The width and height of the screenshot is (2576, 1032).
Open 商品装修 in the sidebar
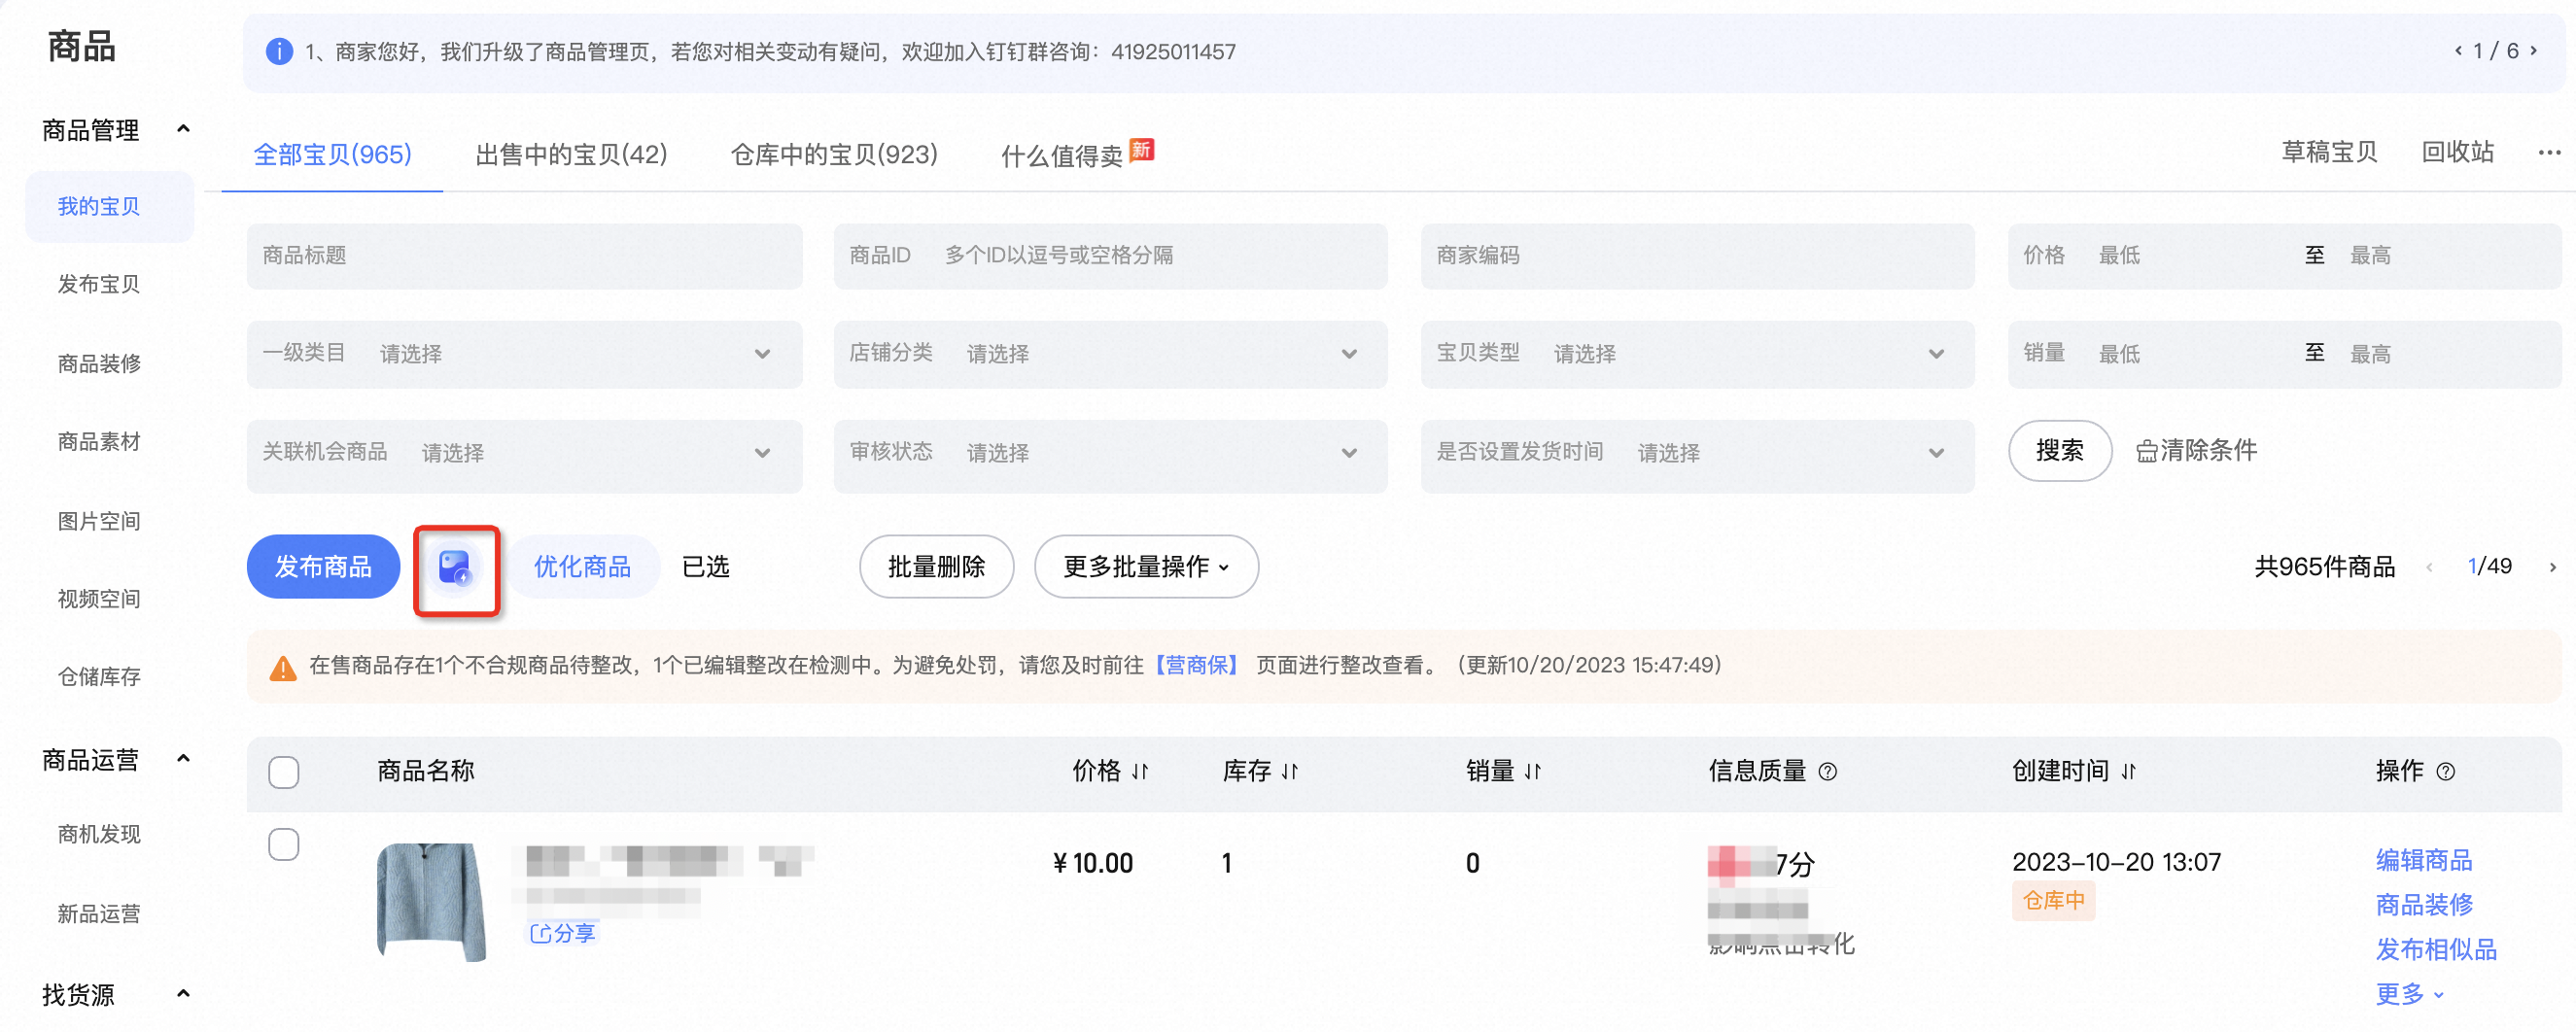point(99,364)
